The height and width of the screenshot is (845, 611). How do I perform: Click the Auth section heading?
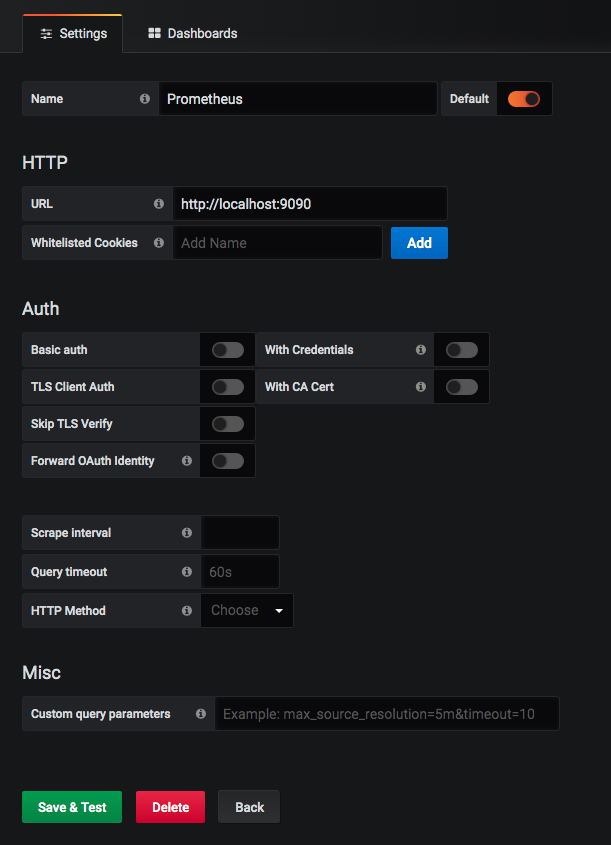tap(40, 309)
